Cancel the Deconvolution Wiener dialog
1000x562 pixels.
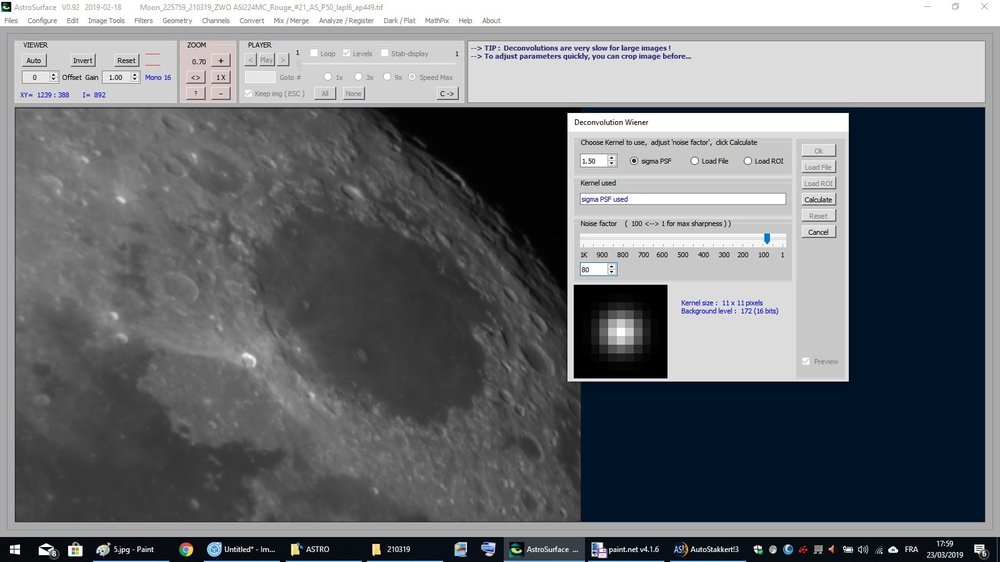(x=818, y=232)
